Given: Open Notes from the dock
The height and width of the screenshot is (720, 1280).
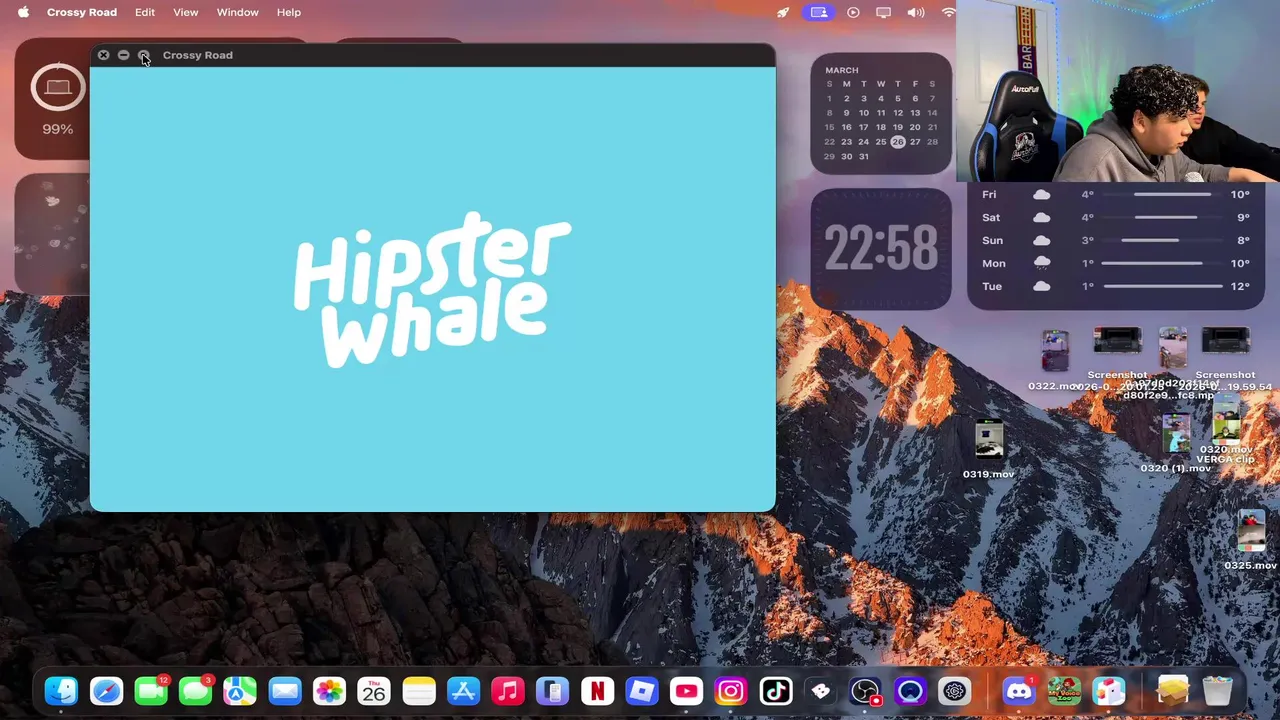Looking at the screenshot, I should pyautogui.click(x=419, y=691).
